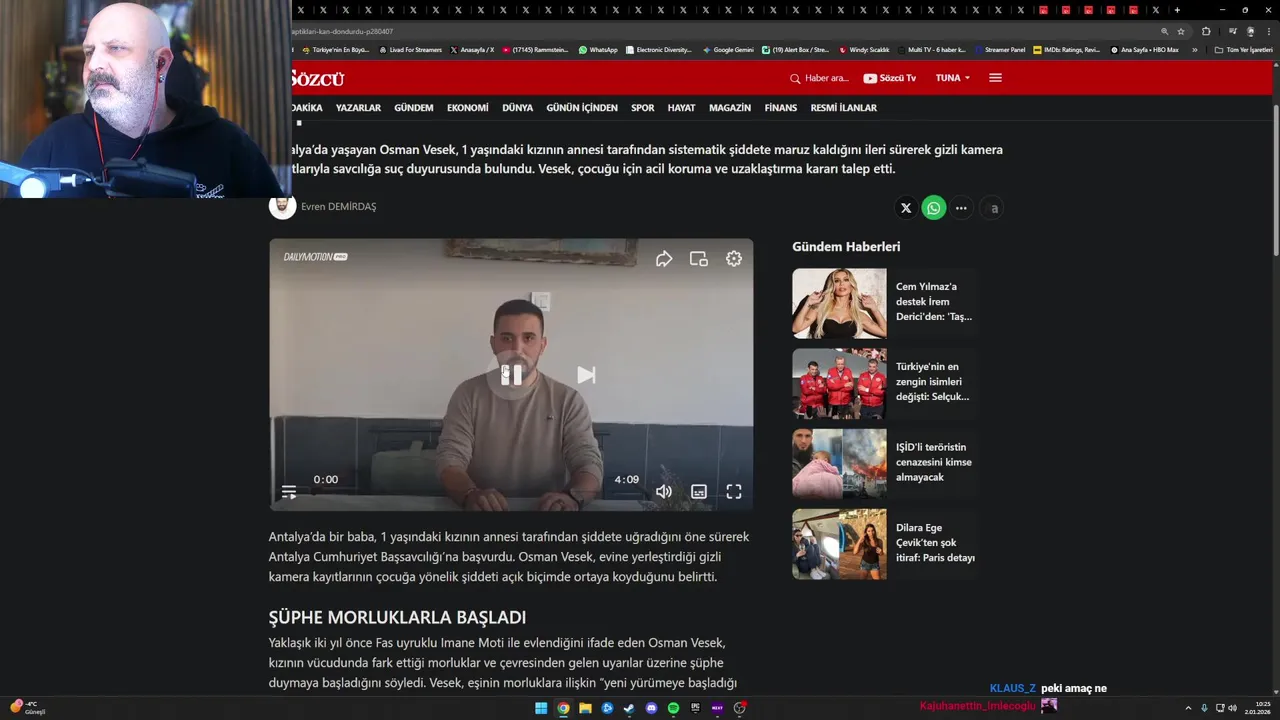Mute the video volume speaker

pyautogui.click(x=664, y=492)
